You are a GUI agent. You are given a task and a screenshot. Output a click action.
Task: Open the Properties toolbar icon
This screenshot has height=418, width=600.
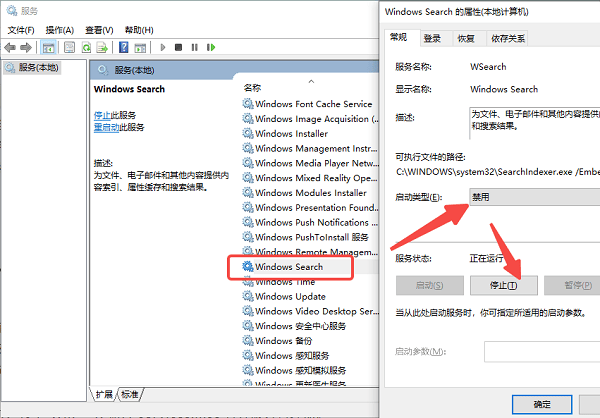point(69,47)
